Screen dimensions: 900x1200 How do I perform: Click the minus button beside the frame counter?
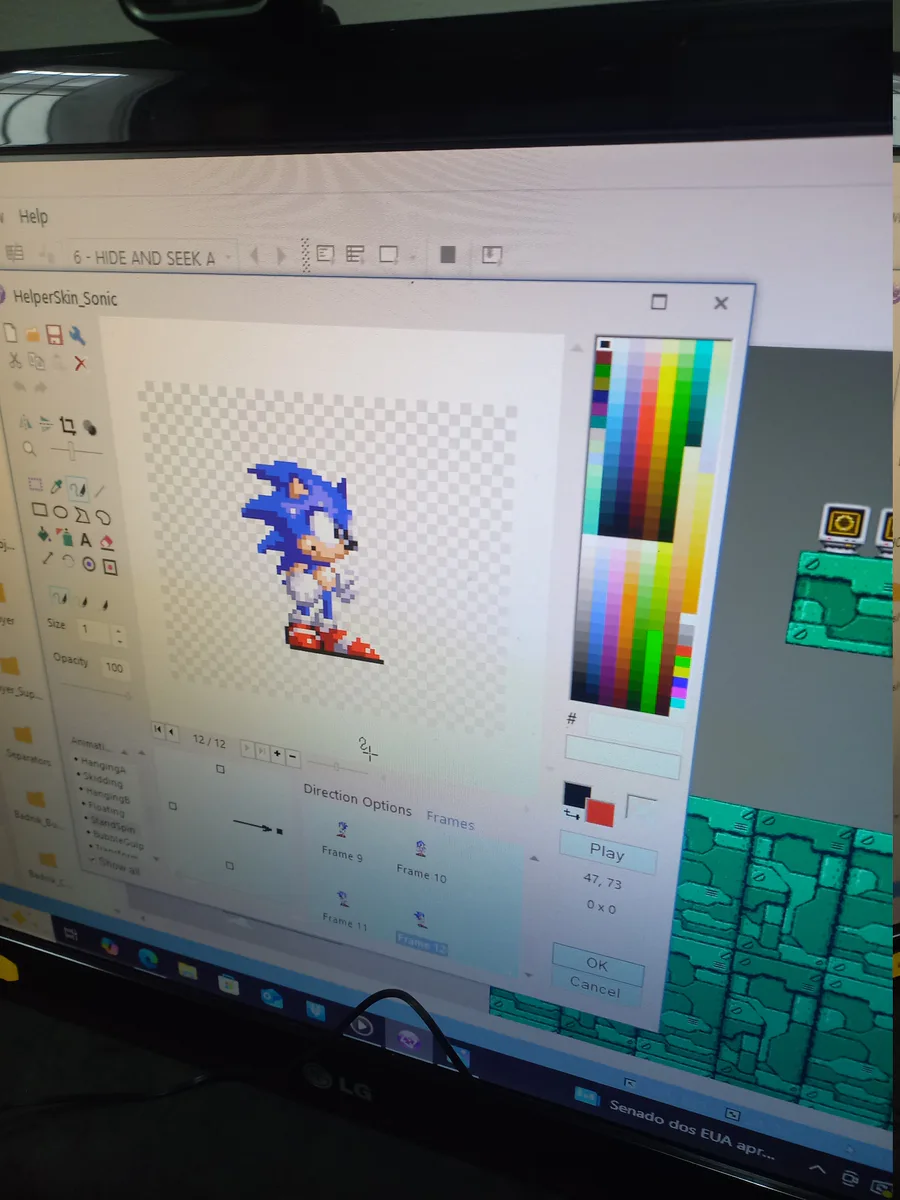point(293,756)
